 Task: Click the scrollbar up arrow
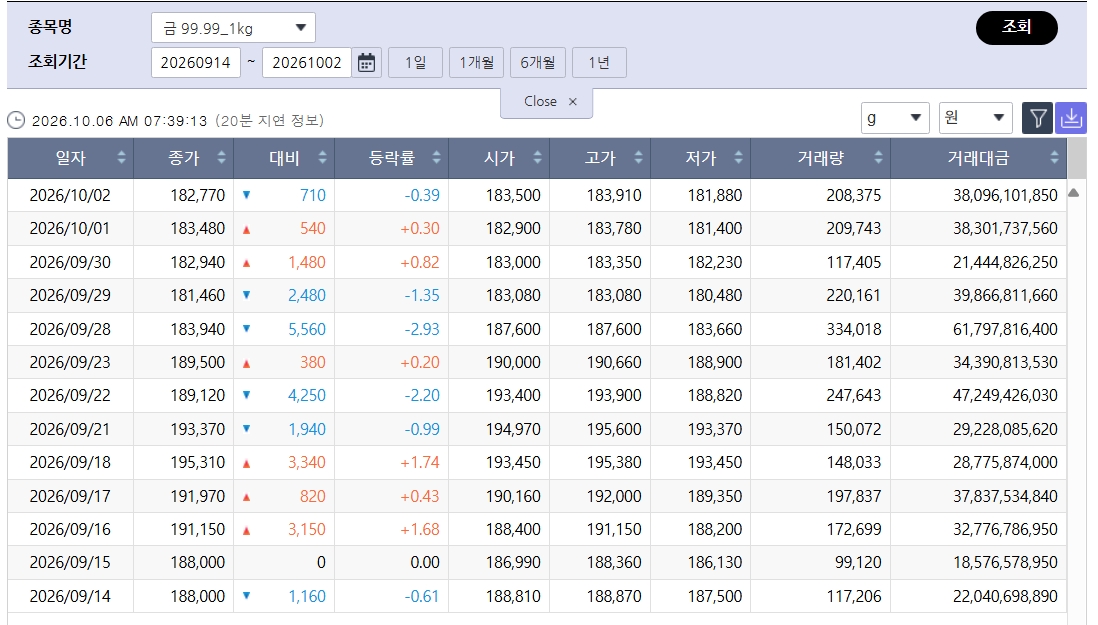coord(1073,193)
